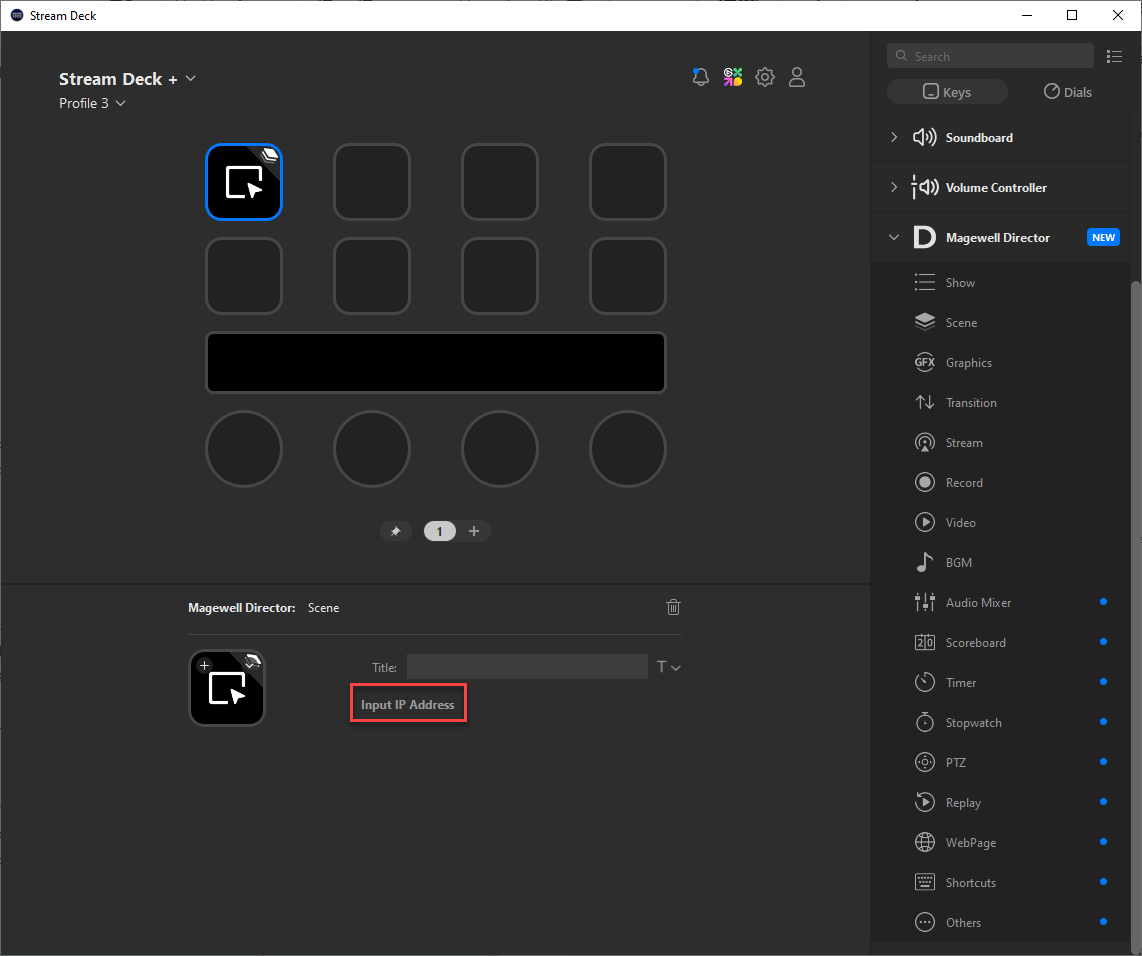
Task: Select the Timer icon
Action: pos(924,682)
